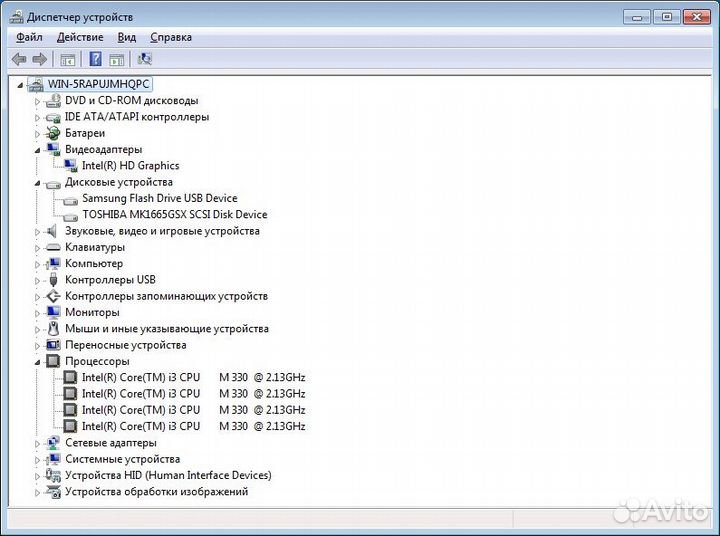Toggle the console tree pane toolbar icon
This screenshot has height=536, width=720.
click(x=68, y=59)
